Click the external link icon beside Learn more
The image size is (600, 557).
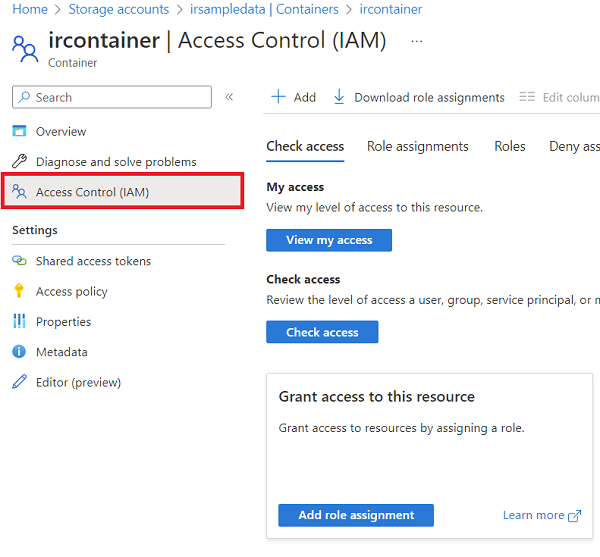tap(574, 516)
